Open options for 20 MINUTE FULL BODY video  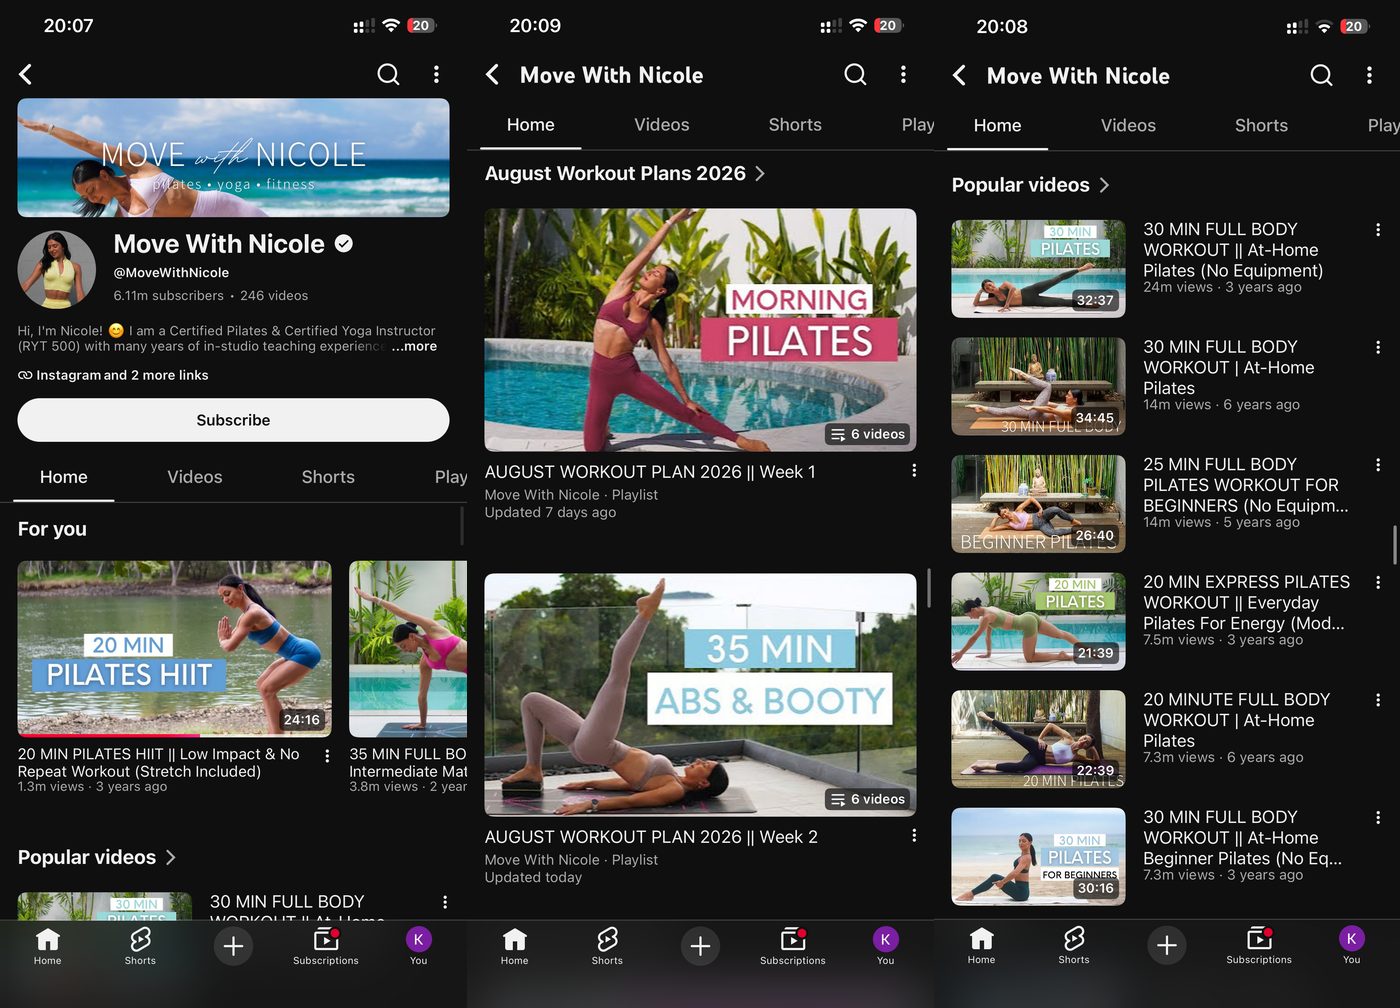(1378, 700)
